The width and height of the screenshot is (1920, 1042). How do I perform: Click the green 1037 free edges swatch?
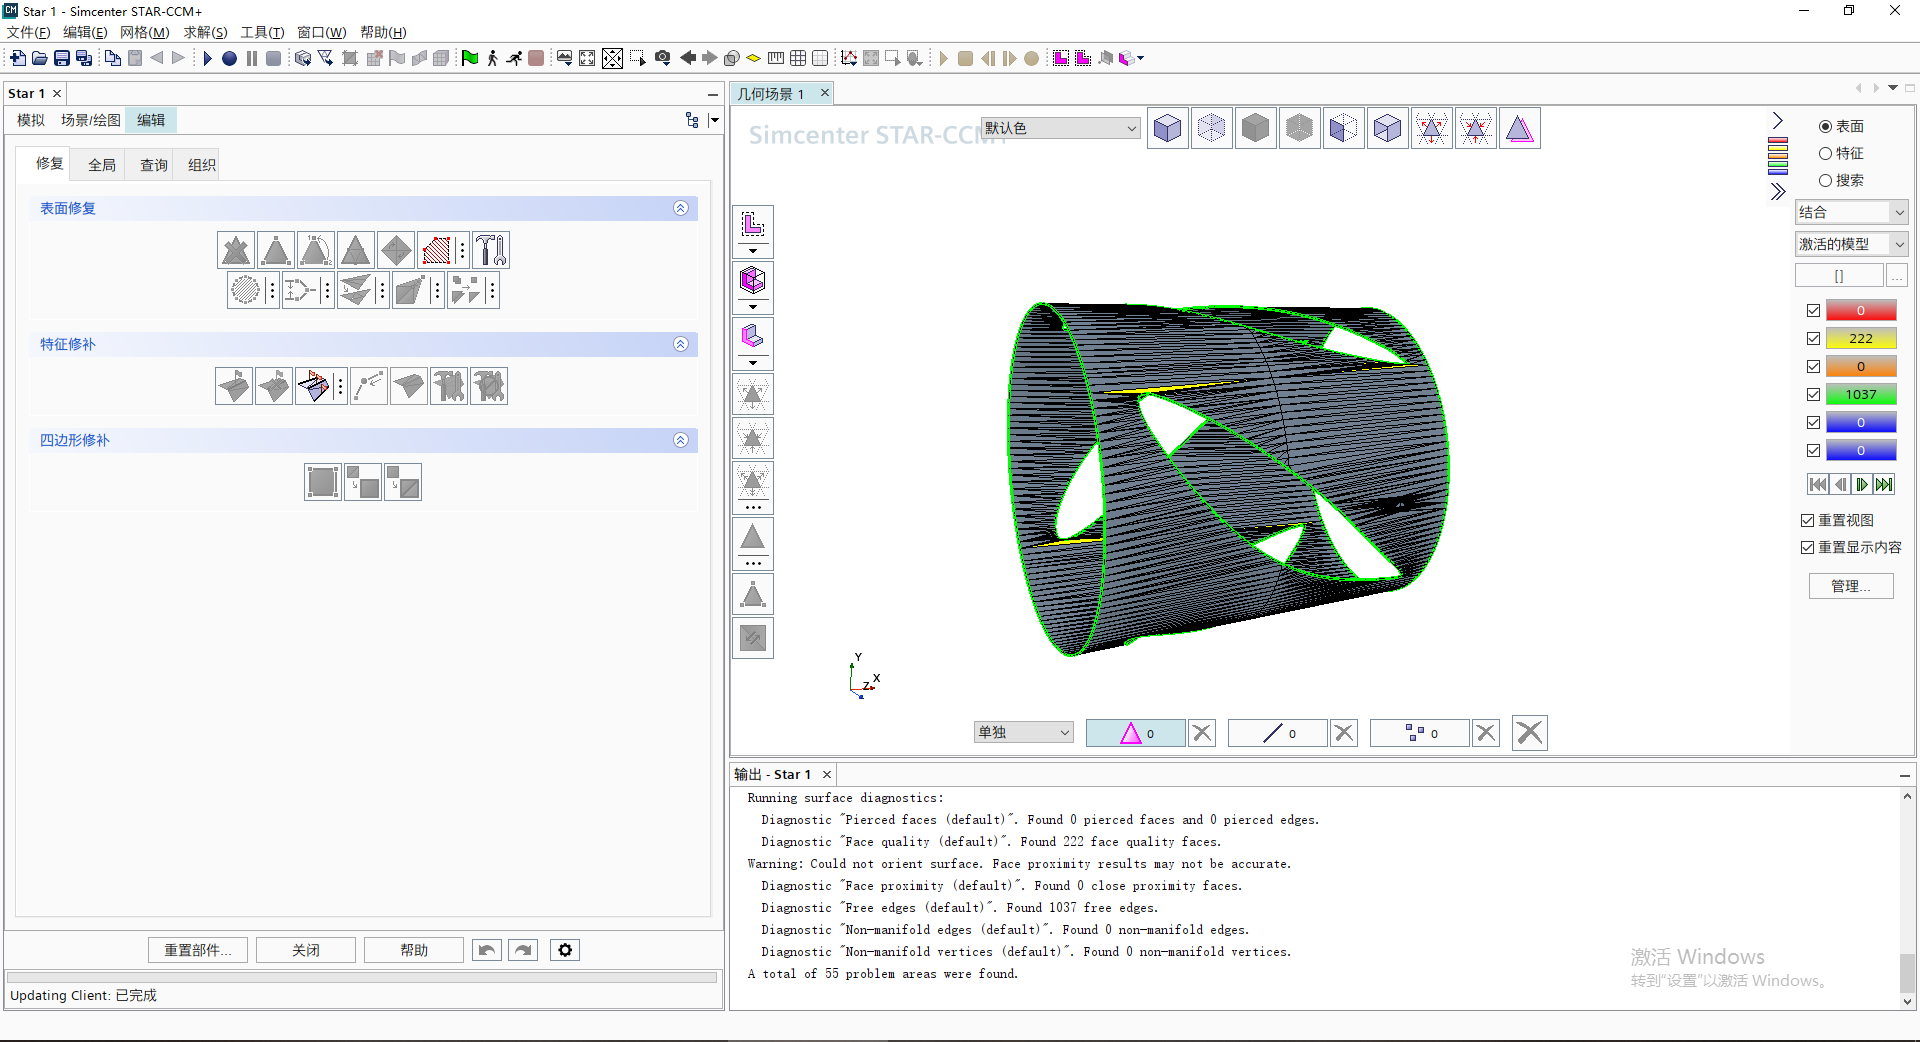pos(1861,395)
